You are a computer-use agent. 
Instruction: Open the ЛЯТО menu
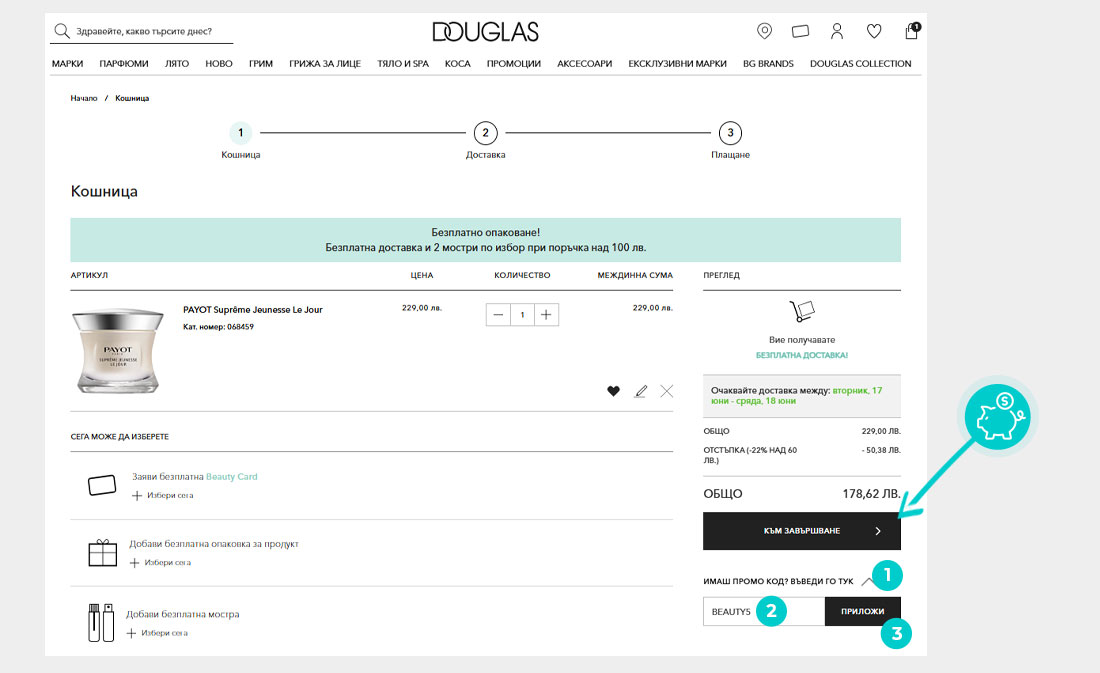coord(177,63)
